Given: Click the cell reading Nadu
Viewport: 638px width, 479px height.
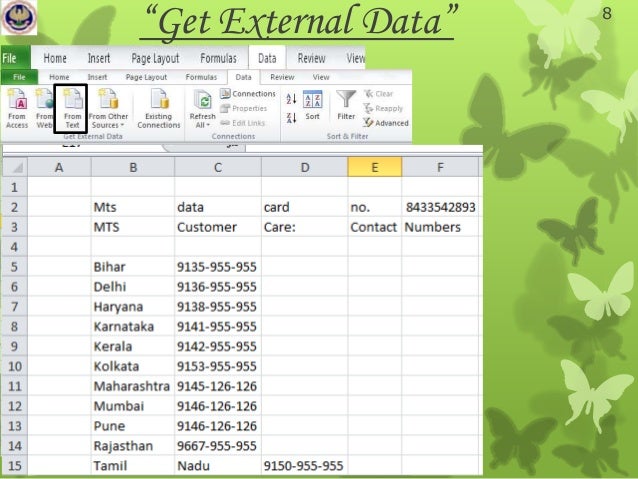Looking at the screenshot, I should 218,466.
